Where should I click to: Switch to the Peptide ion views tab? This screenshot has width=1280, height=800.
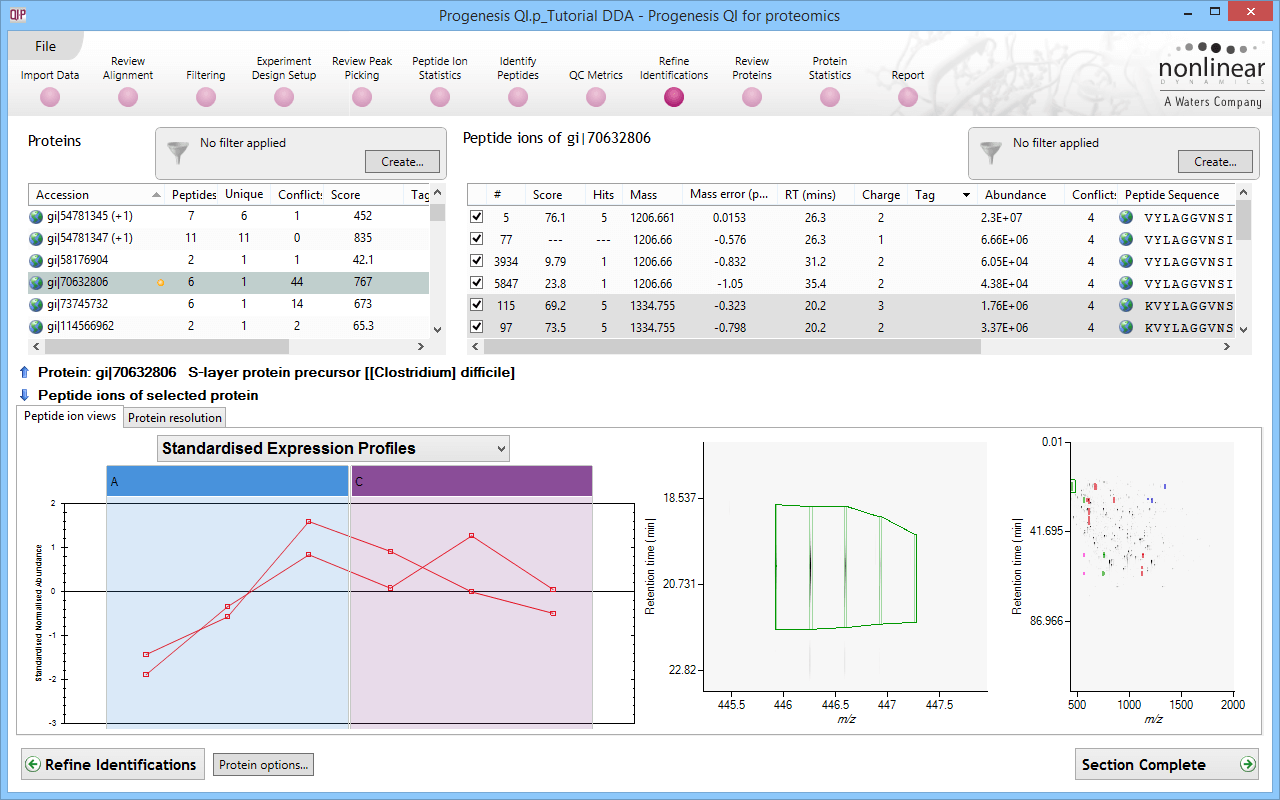click(70, 417)
